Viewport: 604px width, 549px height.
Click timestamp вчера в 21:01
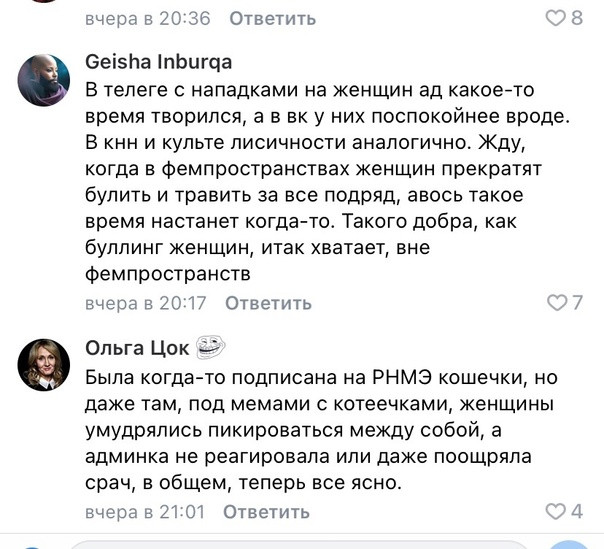[x=145, y=512]
